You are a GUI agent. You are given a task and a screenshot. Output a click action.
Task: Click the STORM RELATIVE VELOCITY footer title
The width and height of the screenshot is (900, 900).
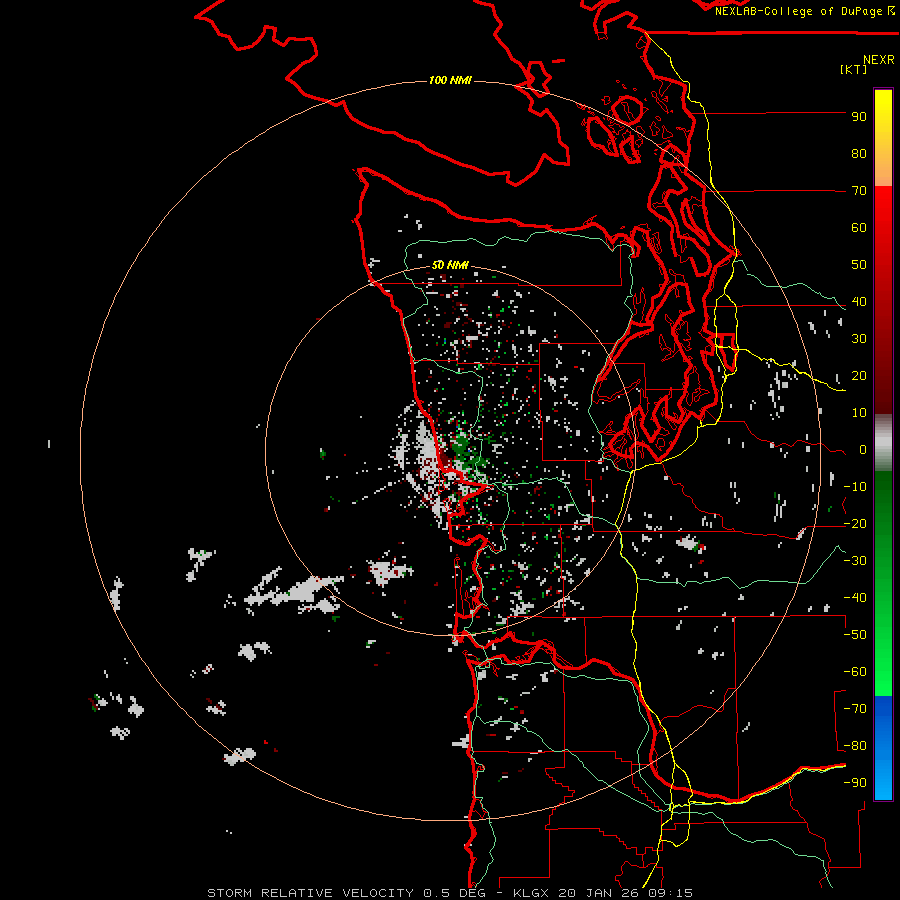(310, 893)
